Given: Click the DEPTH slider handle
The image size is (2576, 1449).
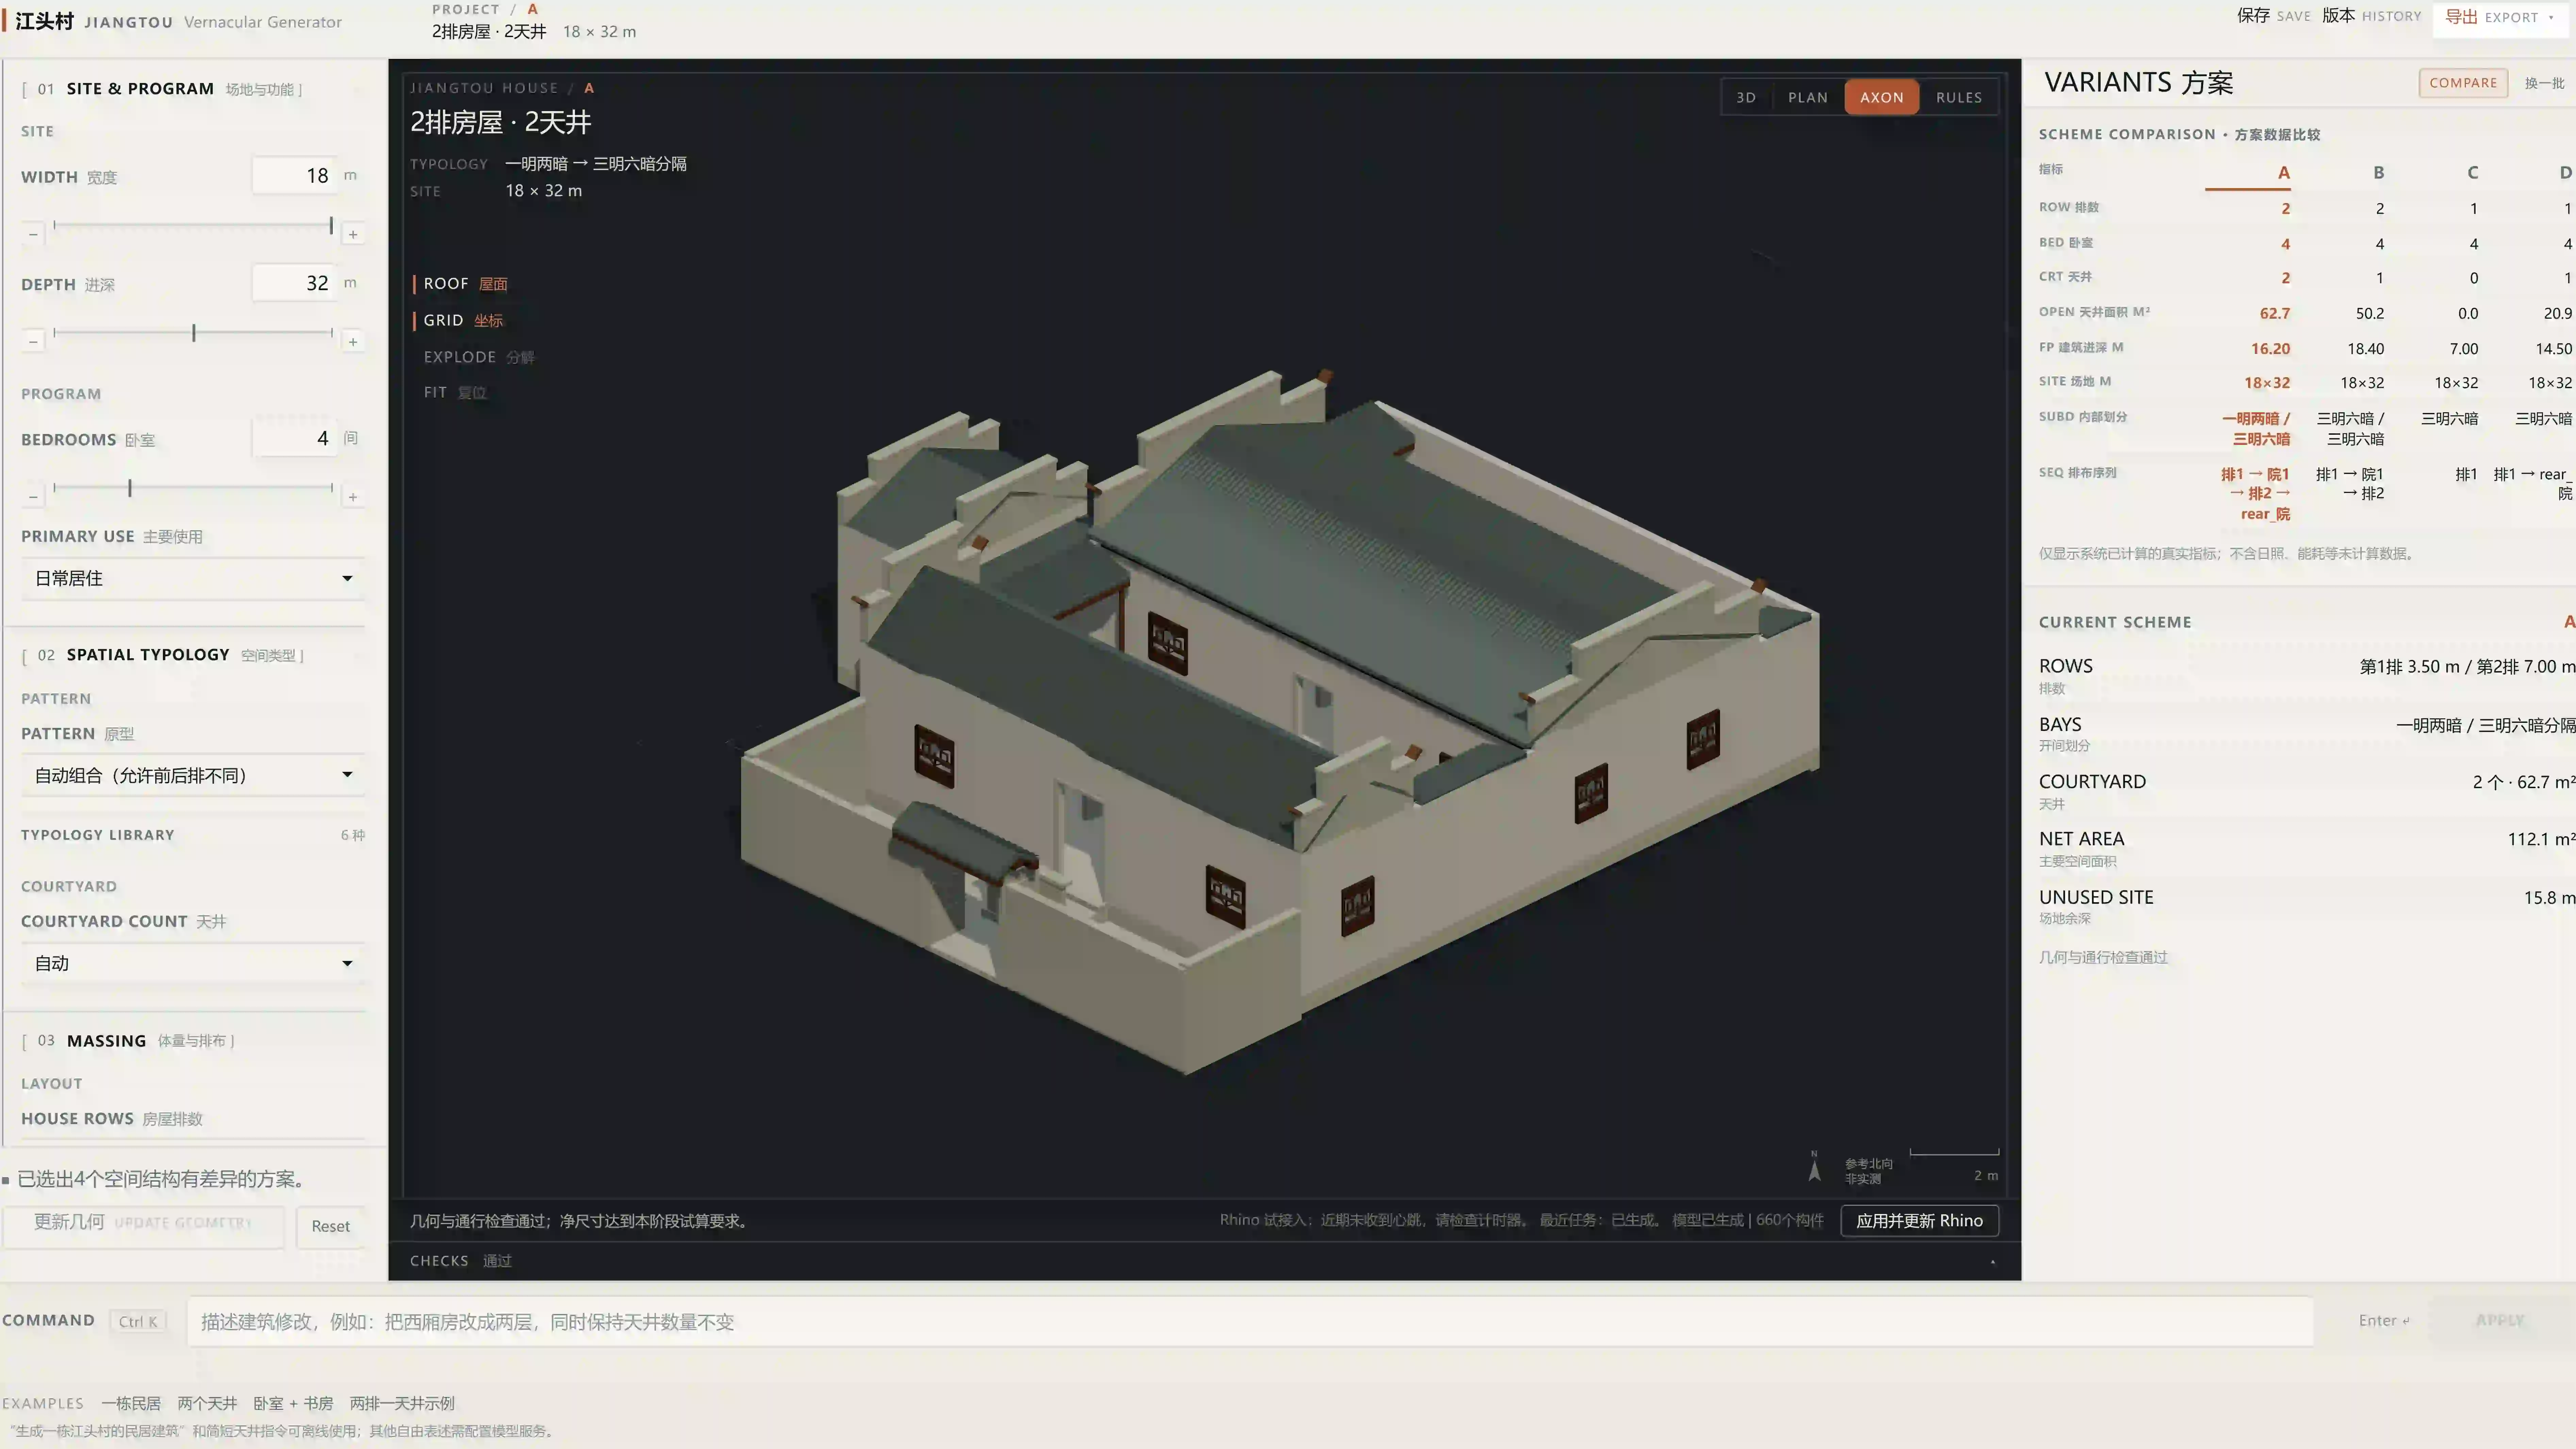Looking at the screenshot, I should tap(194, 333).
